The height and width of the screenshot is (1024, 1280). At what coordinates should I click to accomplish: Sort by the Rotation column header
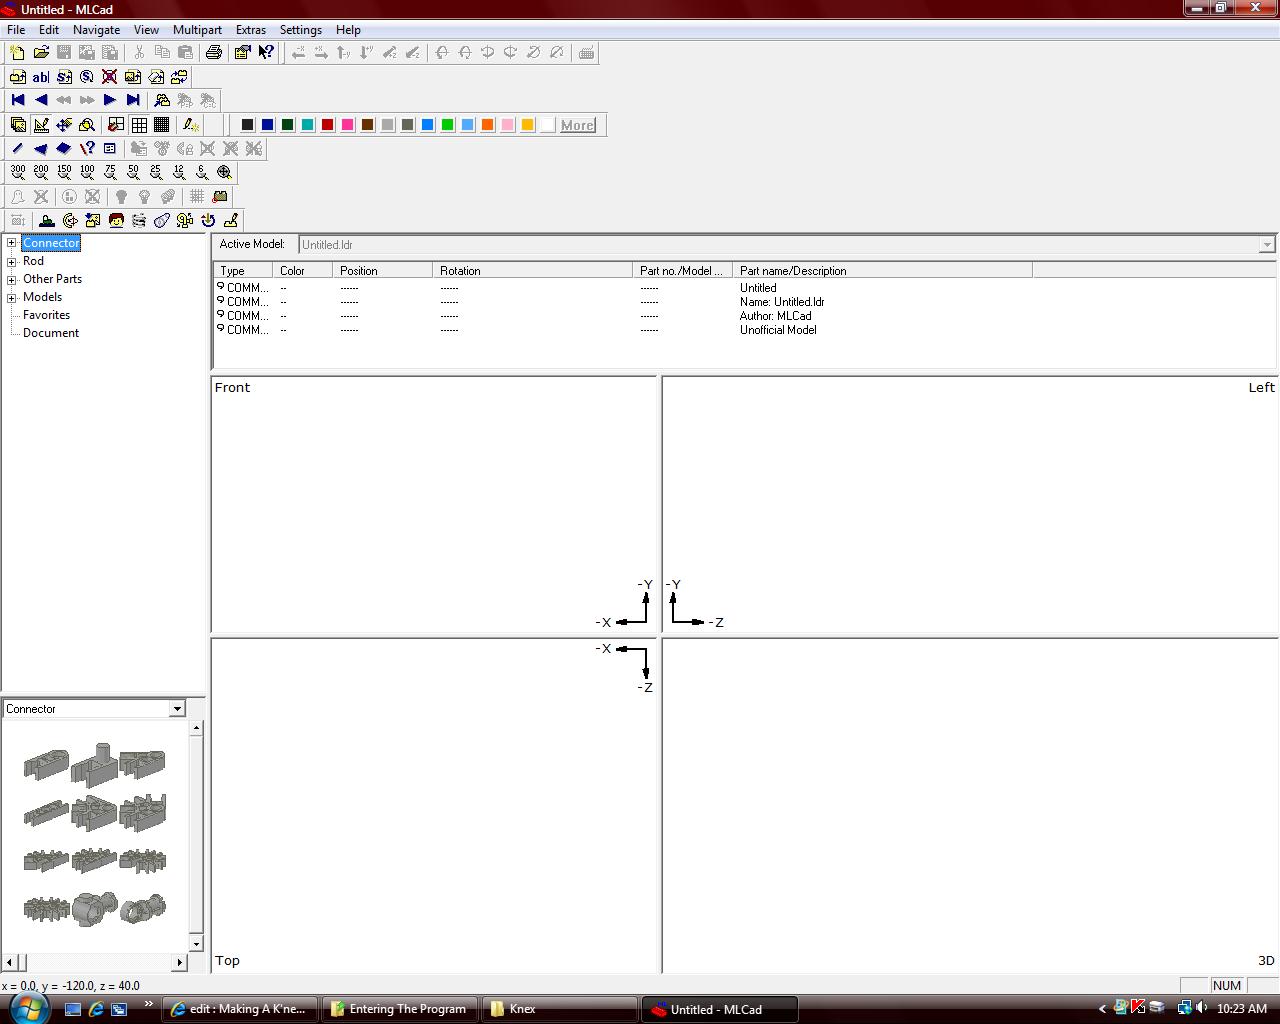tap(532, 271)
